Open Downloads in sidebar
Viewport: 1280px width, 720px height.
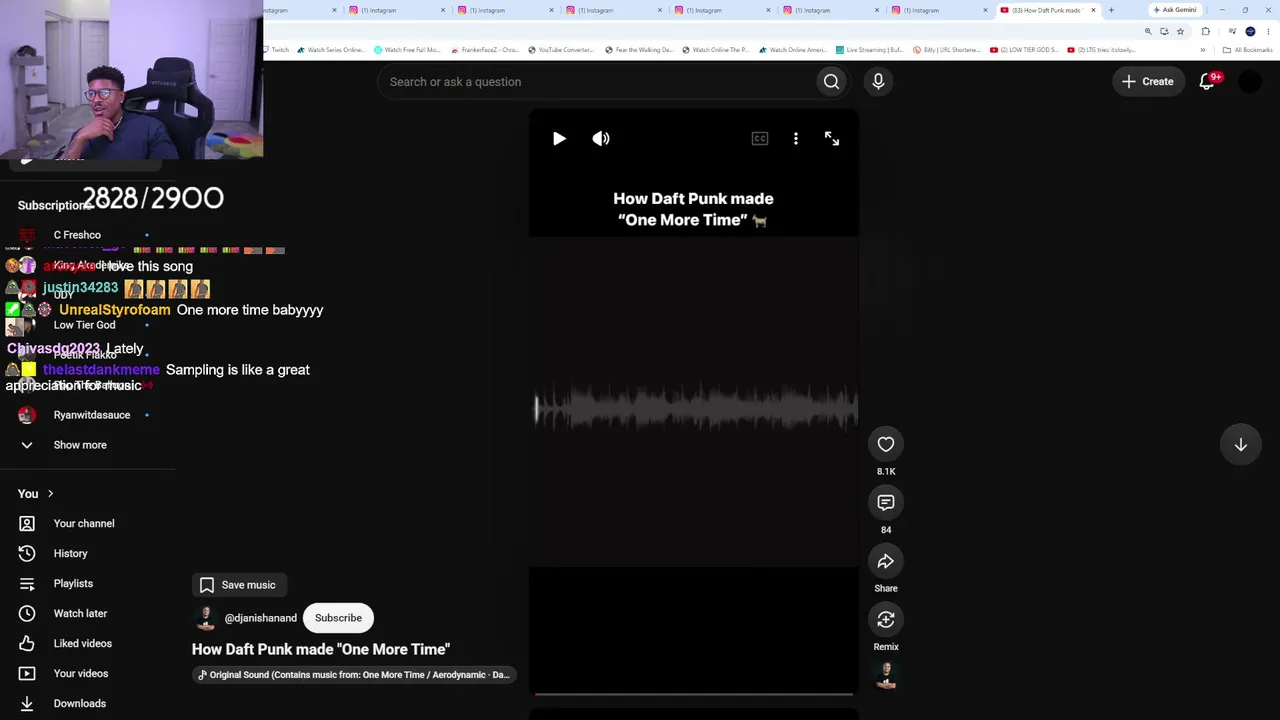click(x=80, y=704)
